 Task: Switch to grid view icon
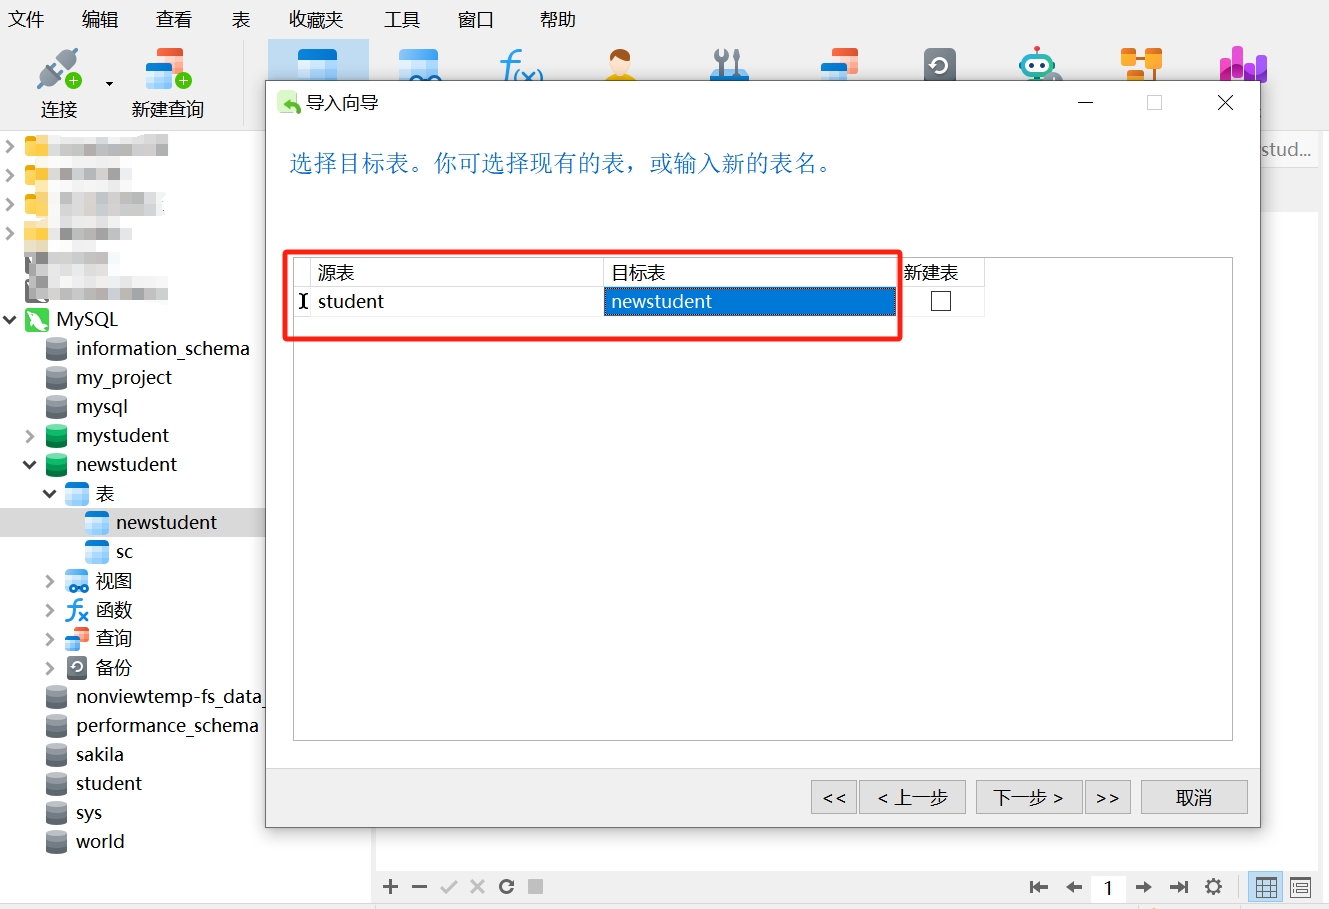(1266, 887)
